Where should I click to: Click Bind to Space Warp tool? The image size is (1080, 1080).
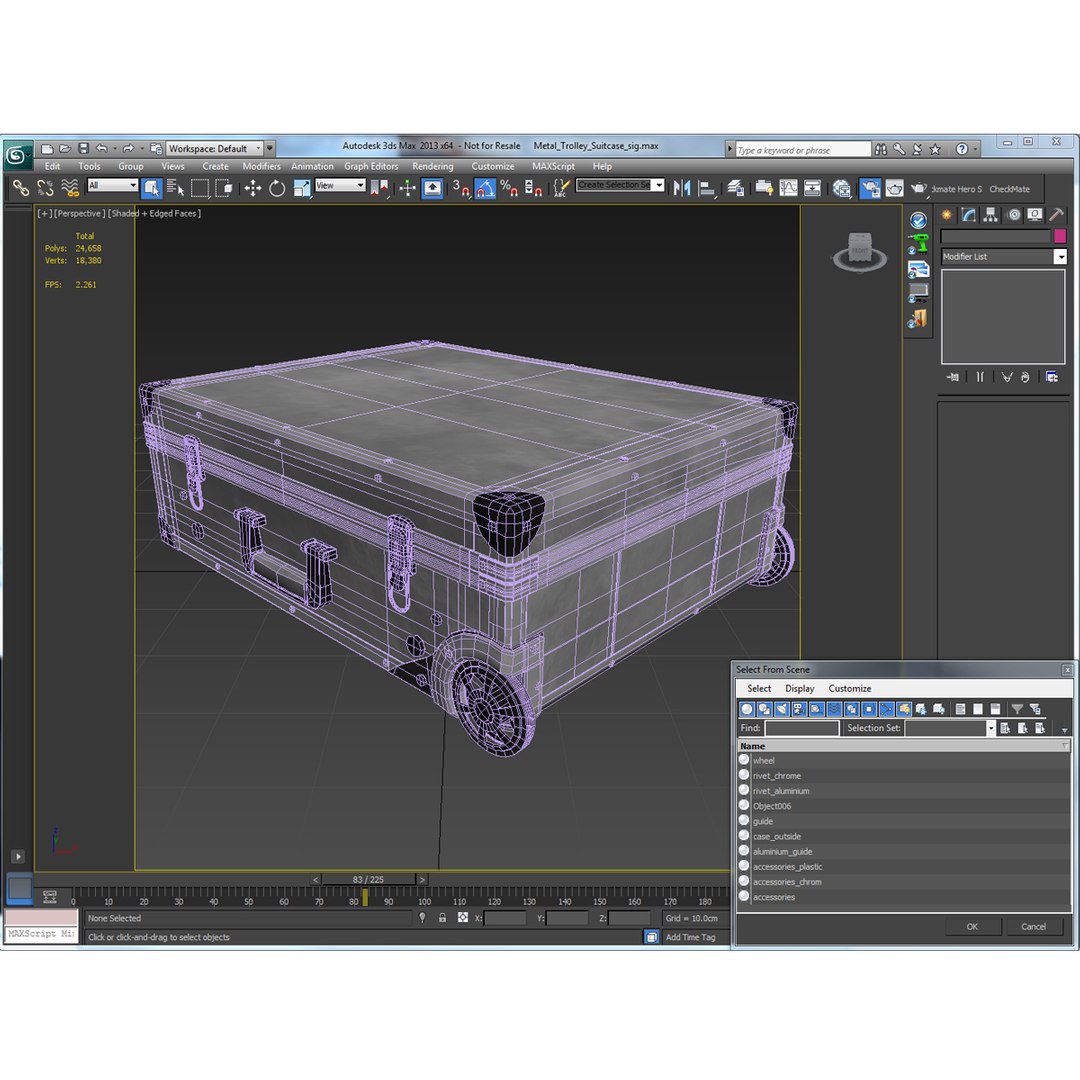pos(70,187)
